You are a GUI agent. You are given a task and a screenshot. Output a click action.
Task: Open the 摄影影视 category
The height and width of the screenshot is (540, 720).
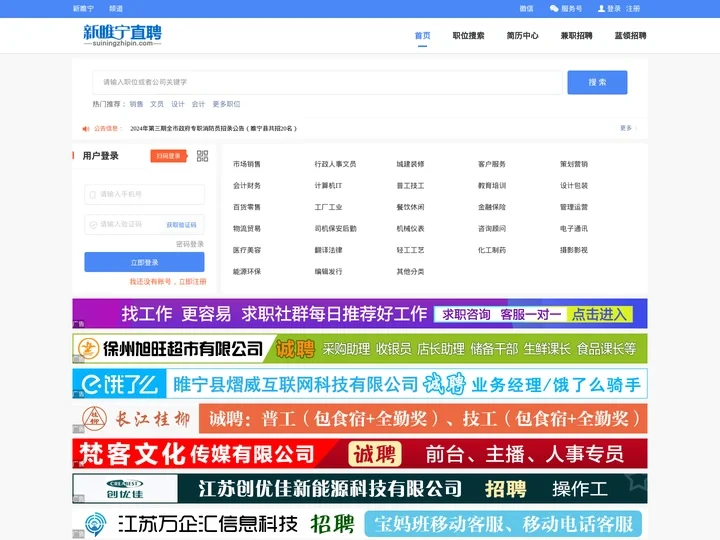point(574,250)
